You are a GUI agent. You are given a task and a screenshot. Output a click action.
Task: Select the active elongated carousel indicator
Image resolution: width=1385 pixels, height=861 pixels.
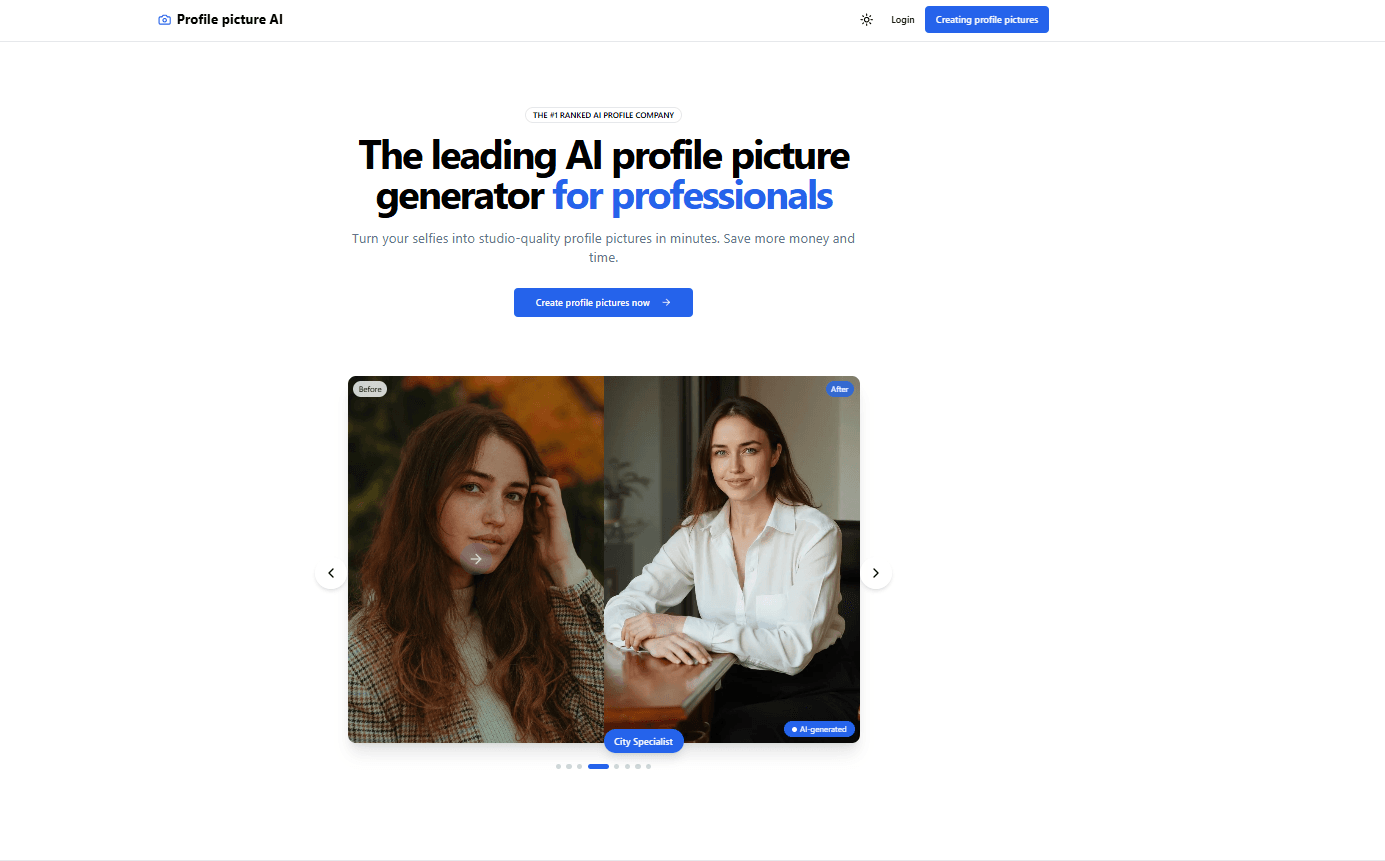pos(598,766)
